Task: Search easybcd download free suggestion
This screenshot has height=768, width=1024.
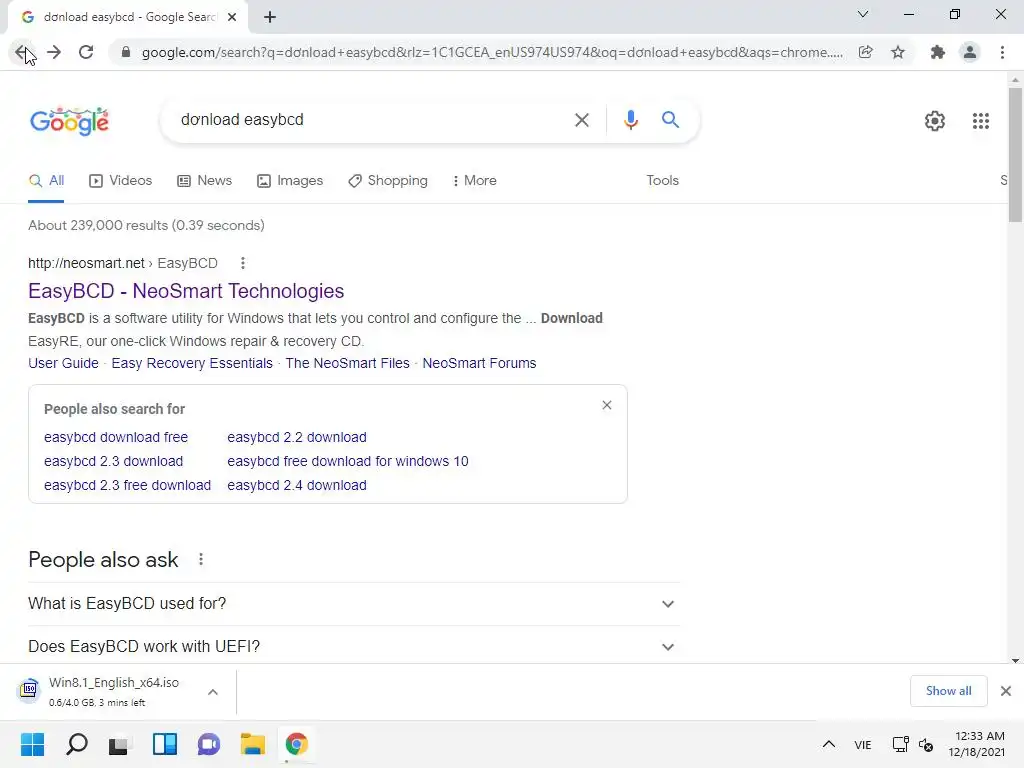Action: coord(116,438)
